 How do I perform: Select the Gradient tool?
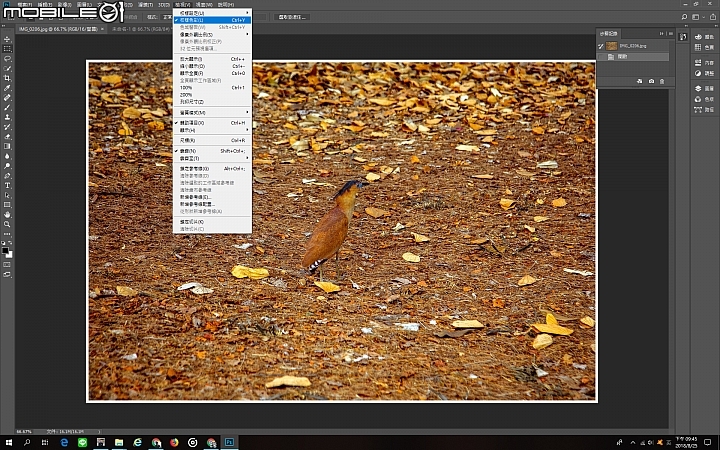7,146
